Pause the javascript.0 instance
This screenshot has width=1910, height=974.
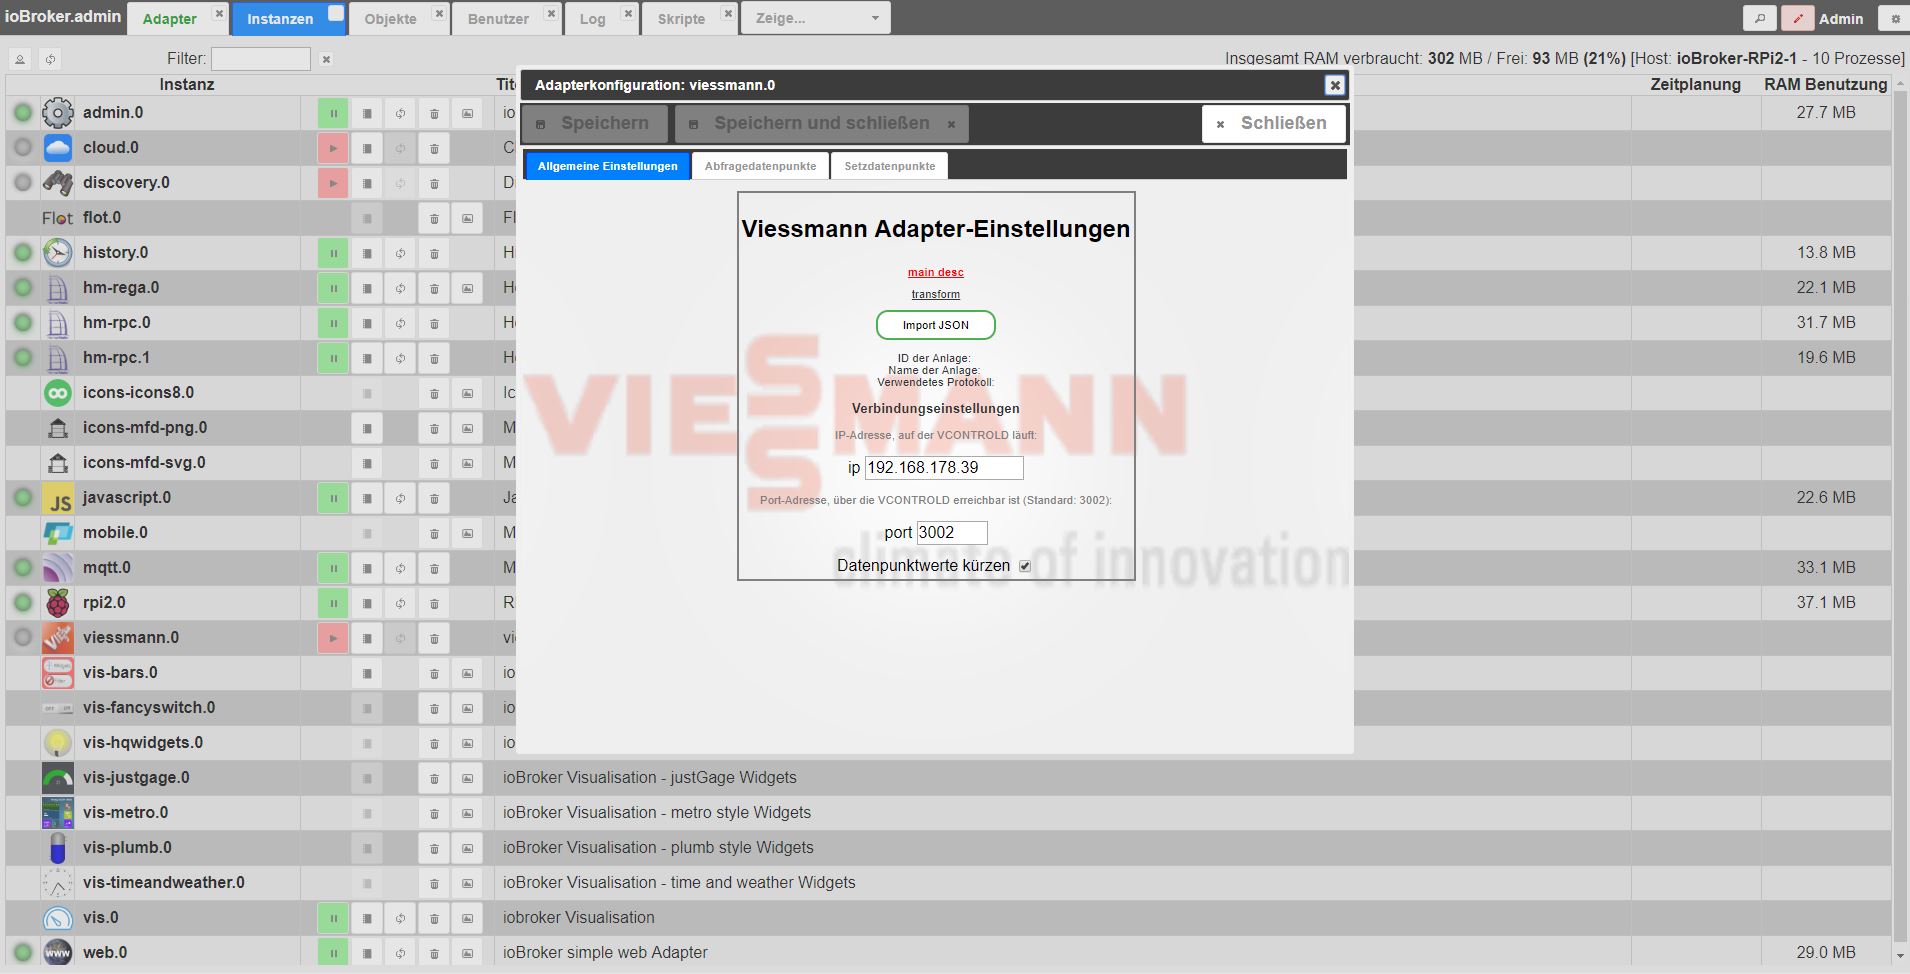pos(333,498)
